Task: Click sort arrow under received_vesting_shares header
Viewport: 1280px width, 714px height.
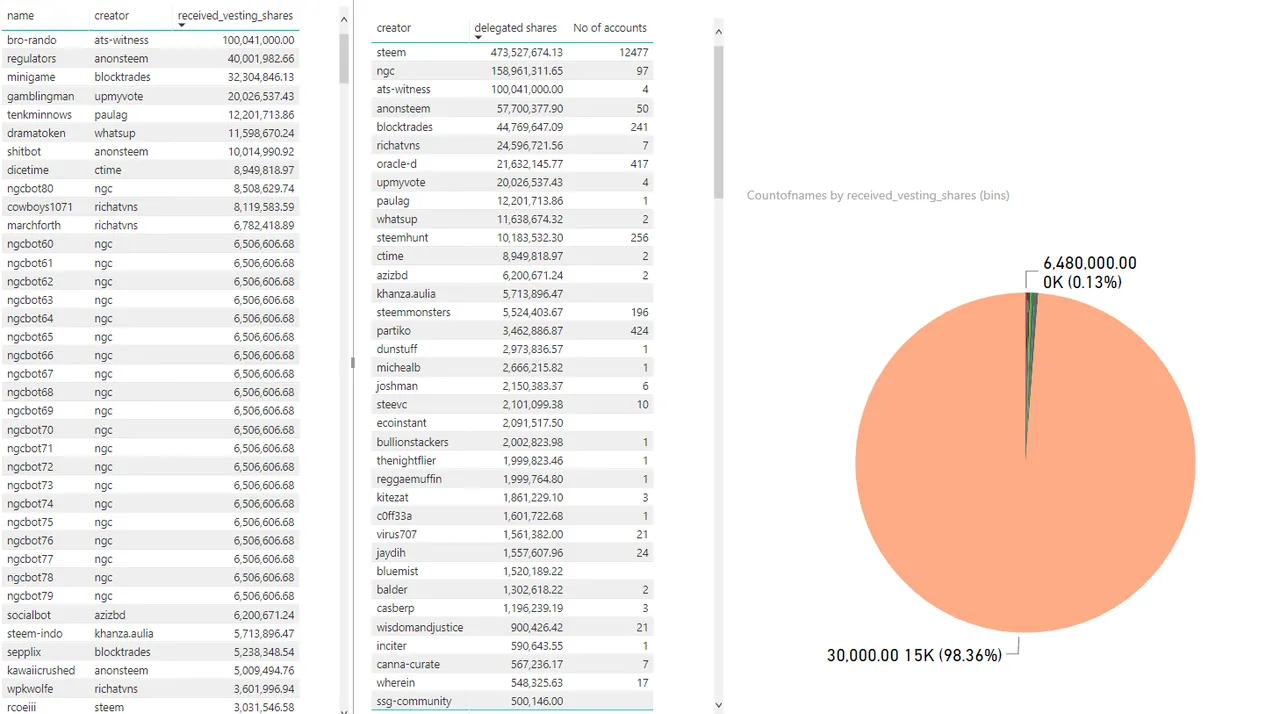Action: 182,25
